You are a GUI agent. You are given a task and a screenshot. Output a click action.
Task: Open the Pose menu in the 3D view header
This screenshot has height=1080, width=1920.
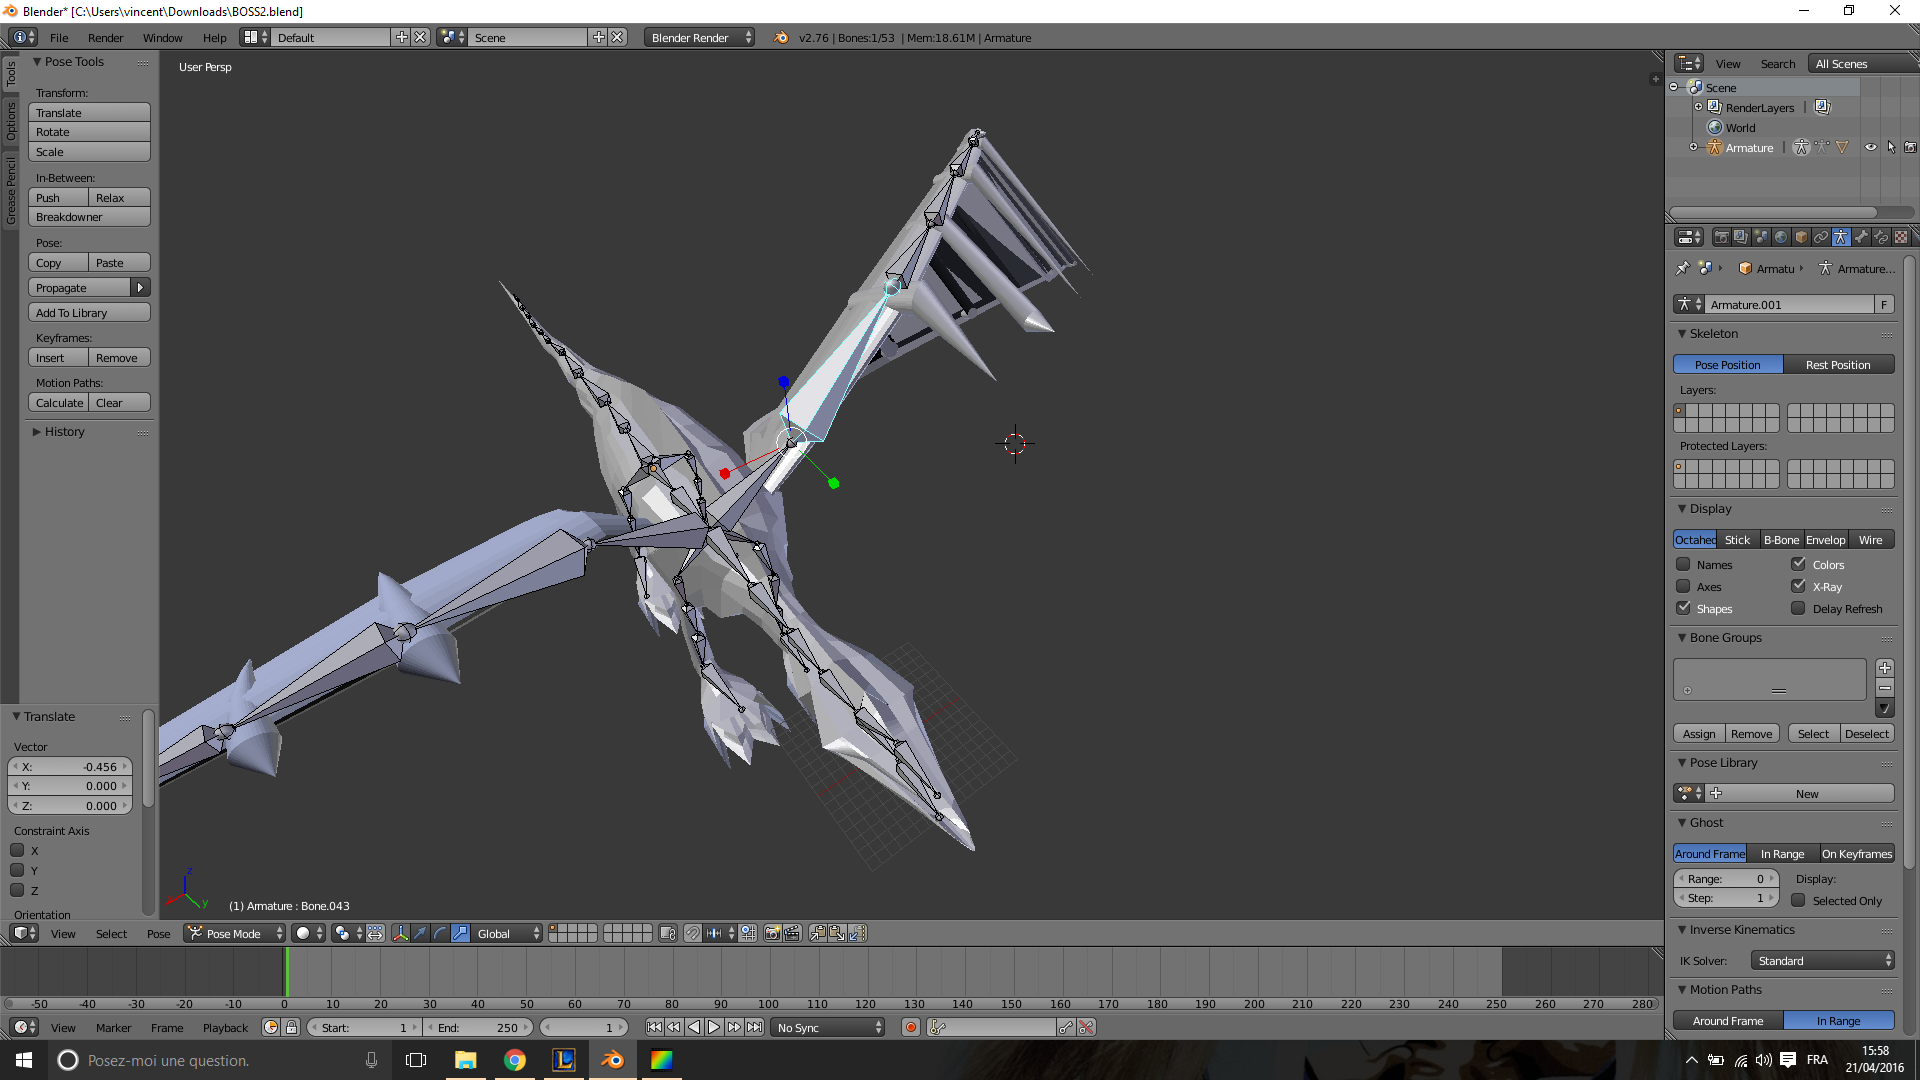coord(158,933)
